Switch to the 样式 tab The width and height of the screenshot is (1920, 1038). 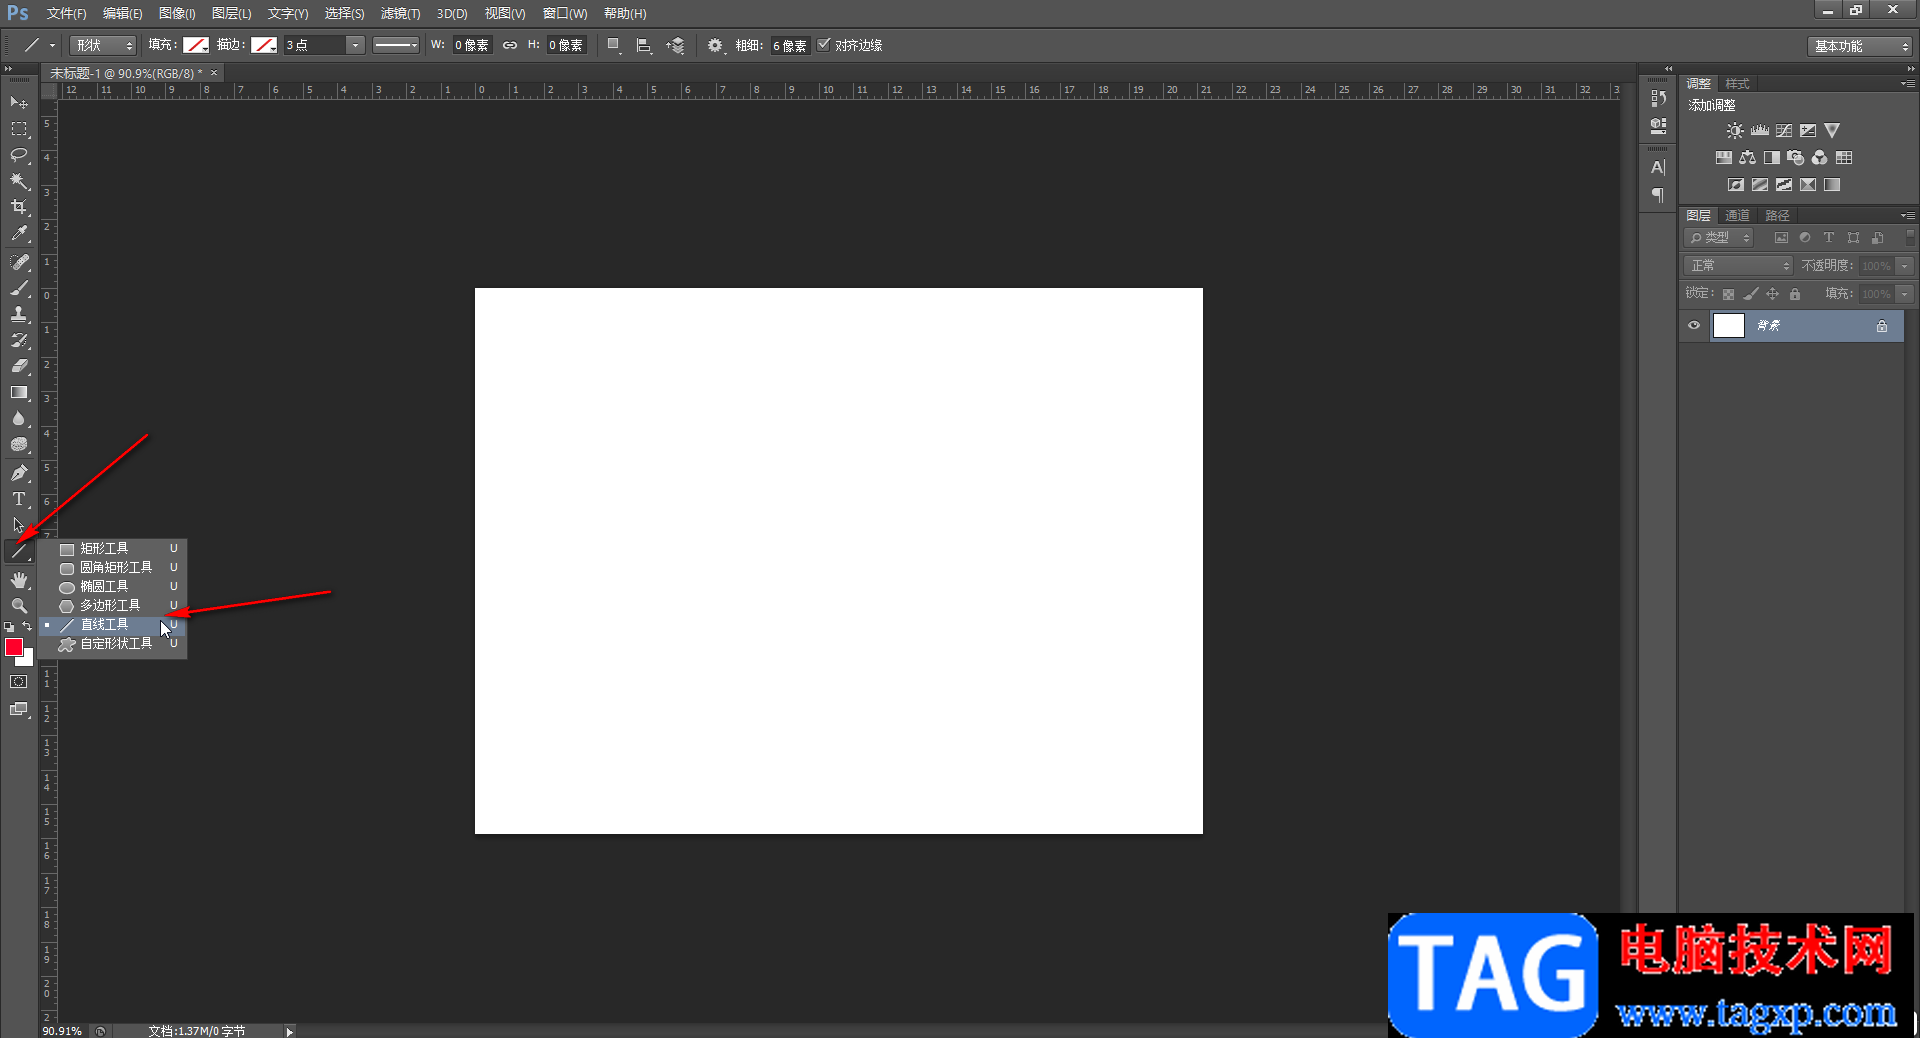pyautogui.click(x=1738, y=84)
